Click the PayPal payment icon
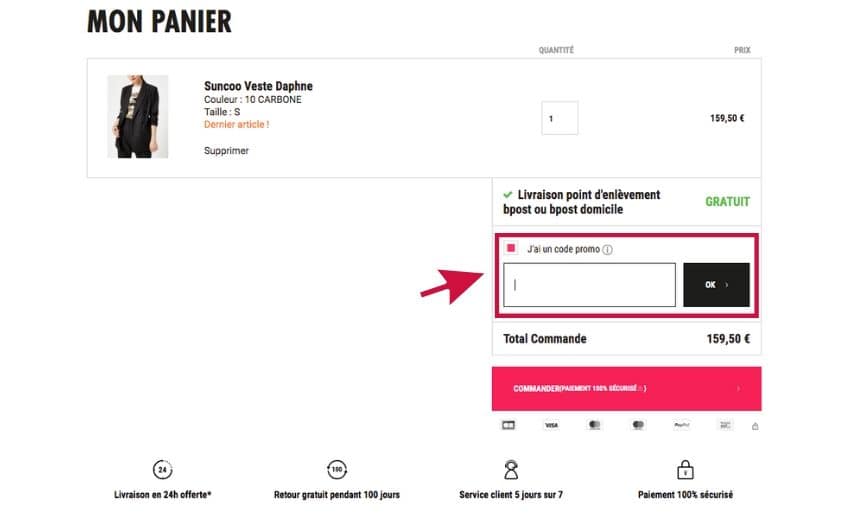 pos(681,425)
